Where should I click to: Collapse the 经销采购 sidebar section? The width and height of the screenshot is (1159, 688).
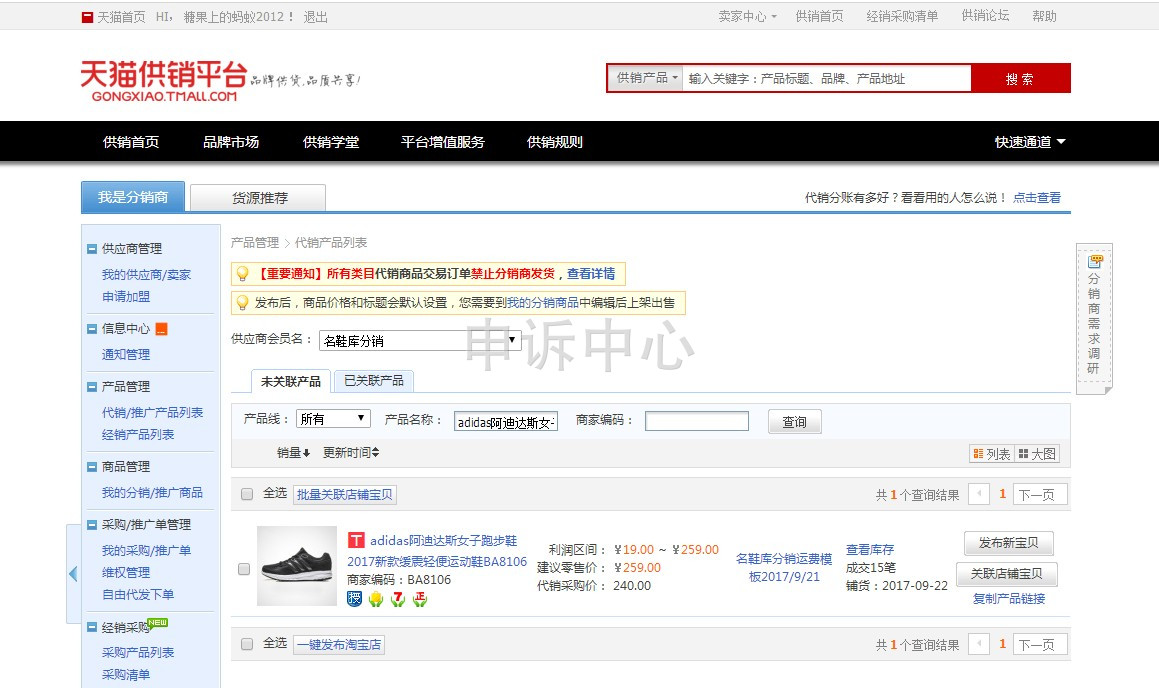click(92, 627)
